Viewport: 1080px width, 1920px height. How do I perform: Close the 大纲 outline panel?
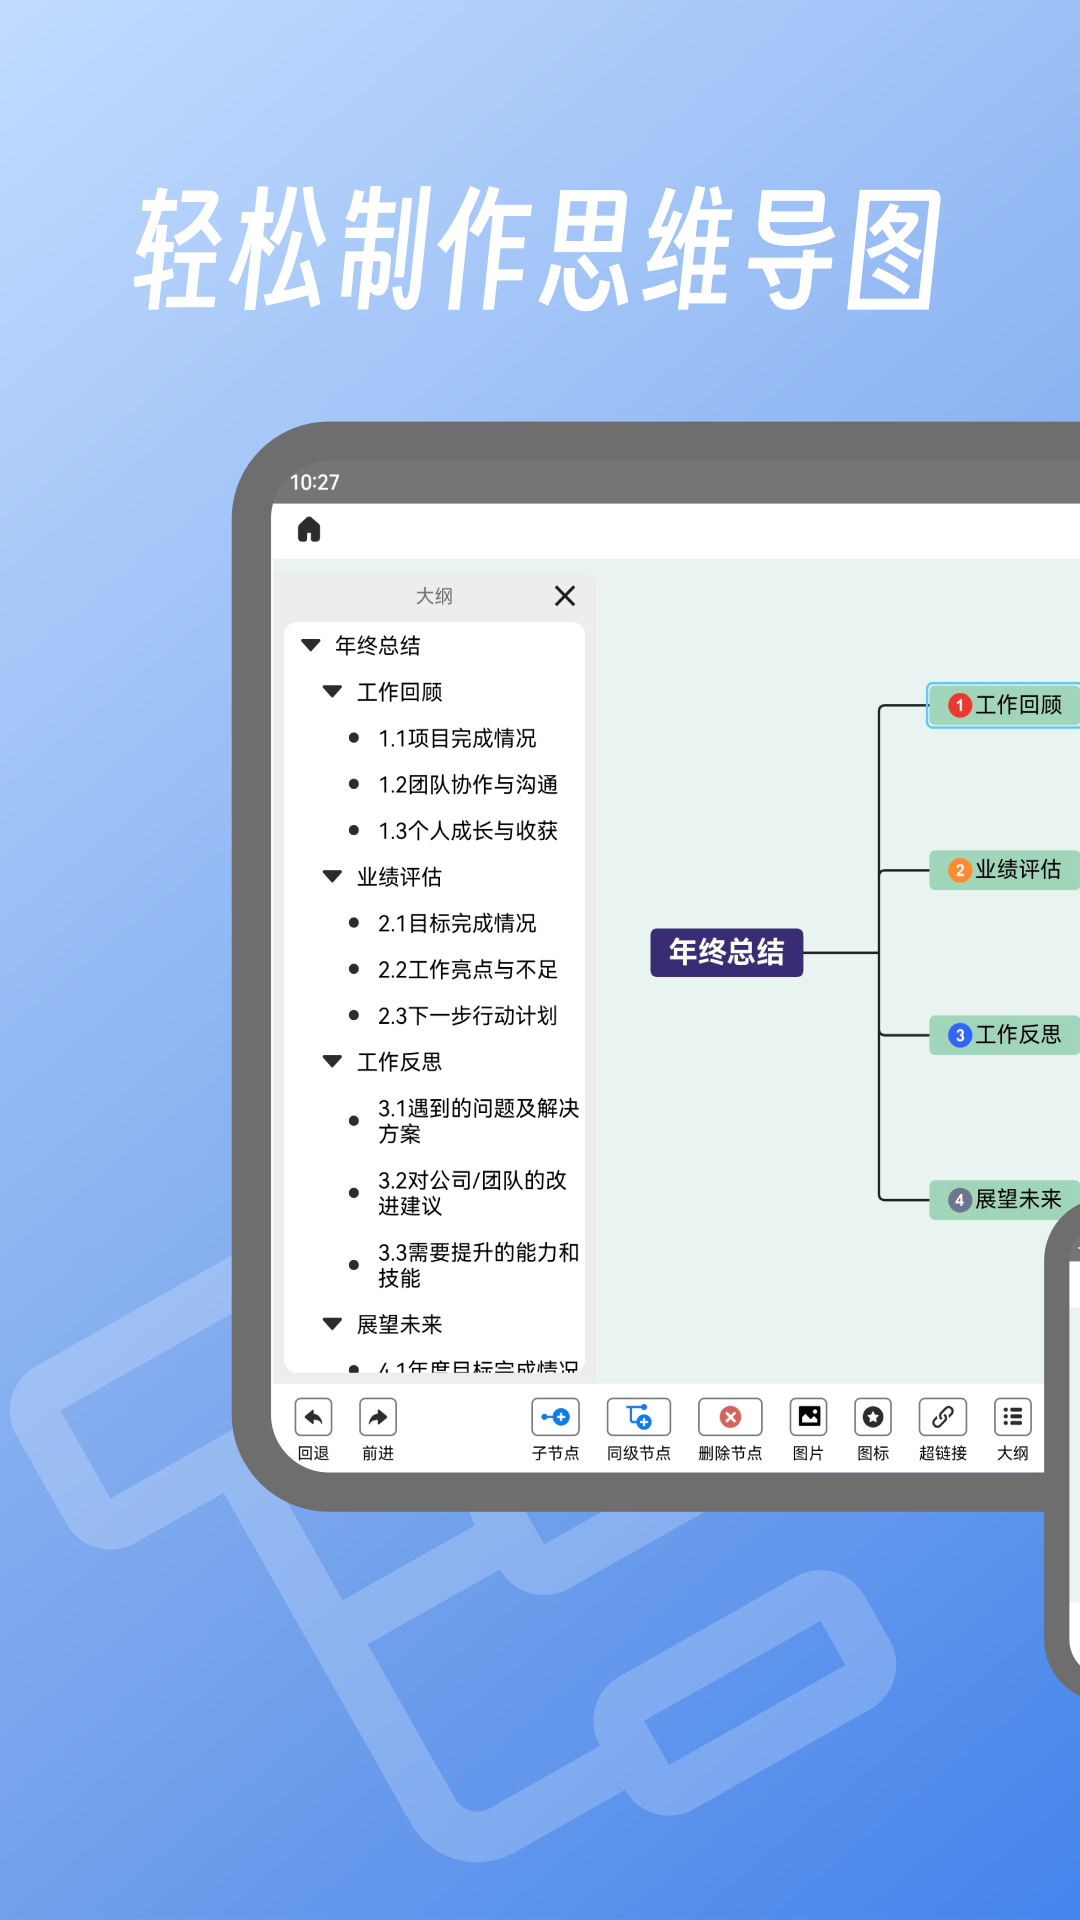(x=565, y=596)
